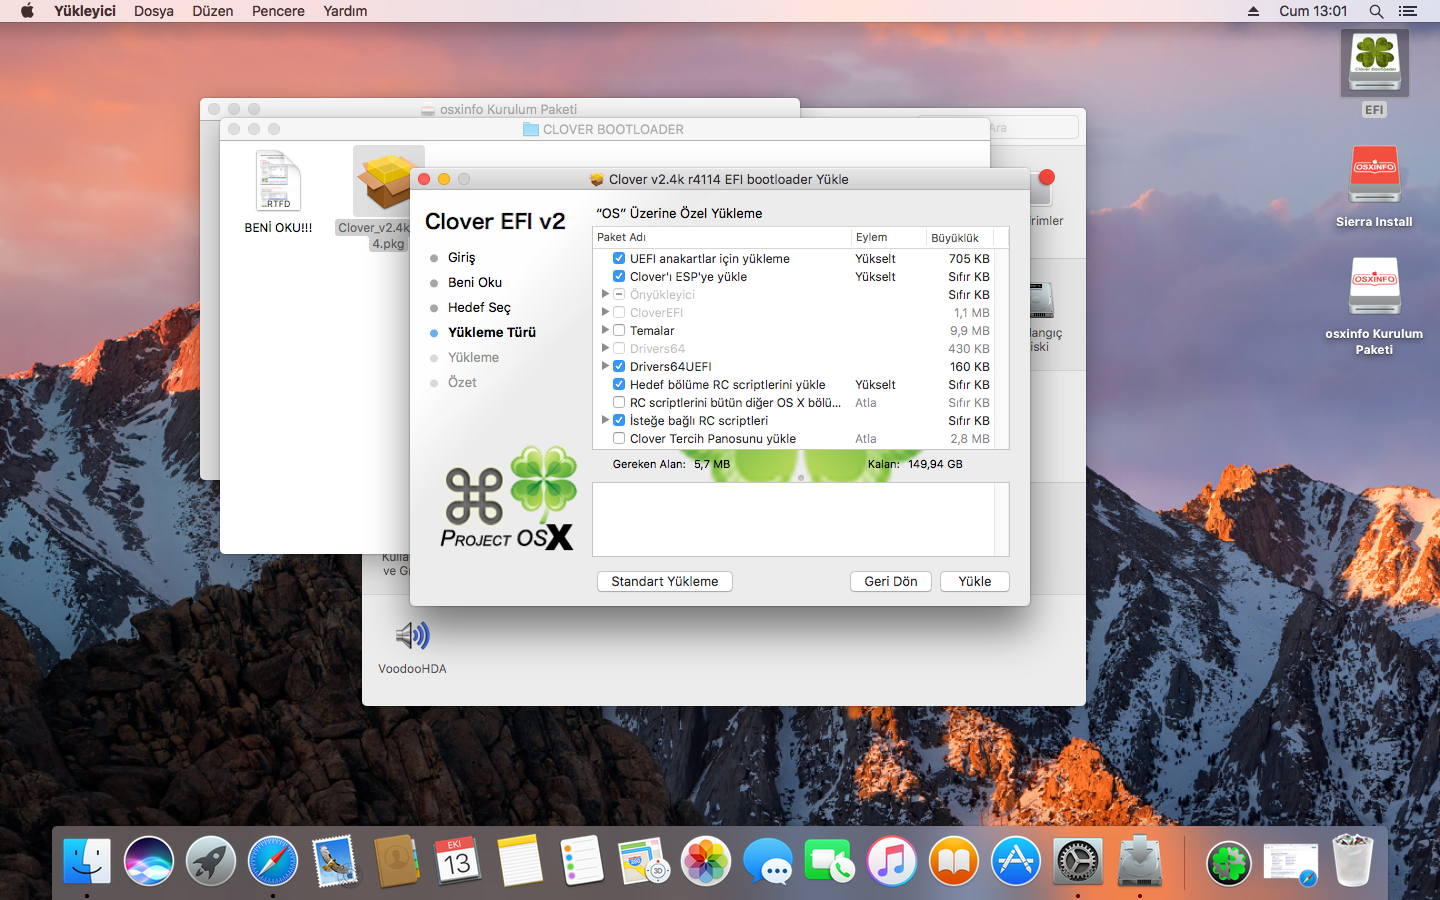Click the Clover app icon in dock
Image resolution: width=1440 pixels, height=900 pixels.
[x=1228, y=863]
